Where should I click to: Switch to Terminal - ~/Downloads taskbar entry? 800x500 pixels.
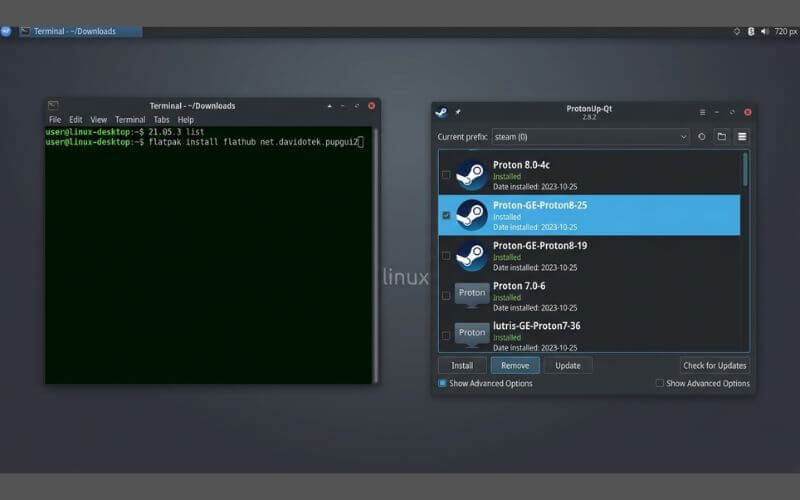click(81, 32)
